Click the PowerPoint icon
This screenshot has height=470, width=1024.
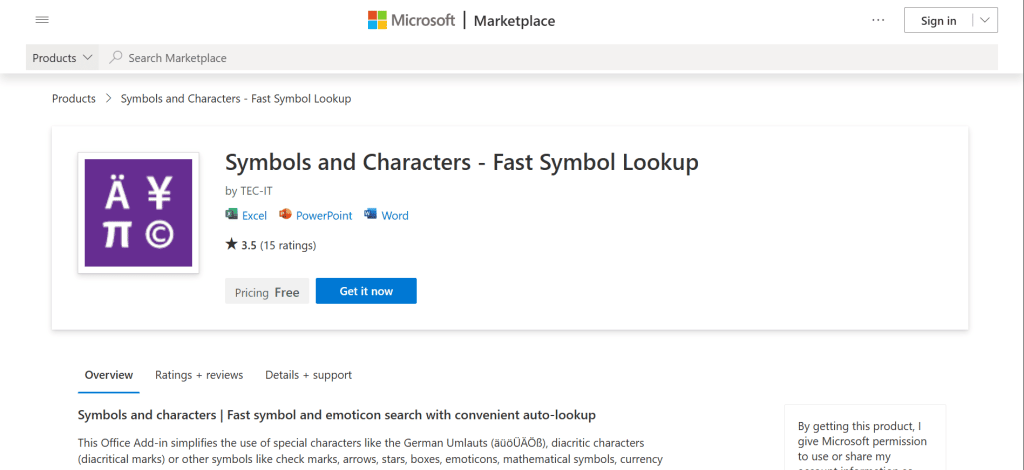285,215
